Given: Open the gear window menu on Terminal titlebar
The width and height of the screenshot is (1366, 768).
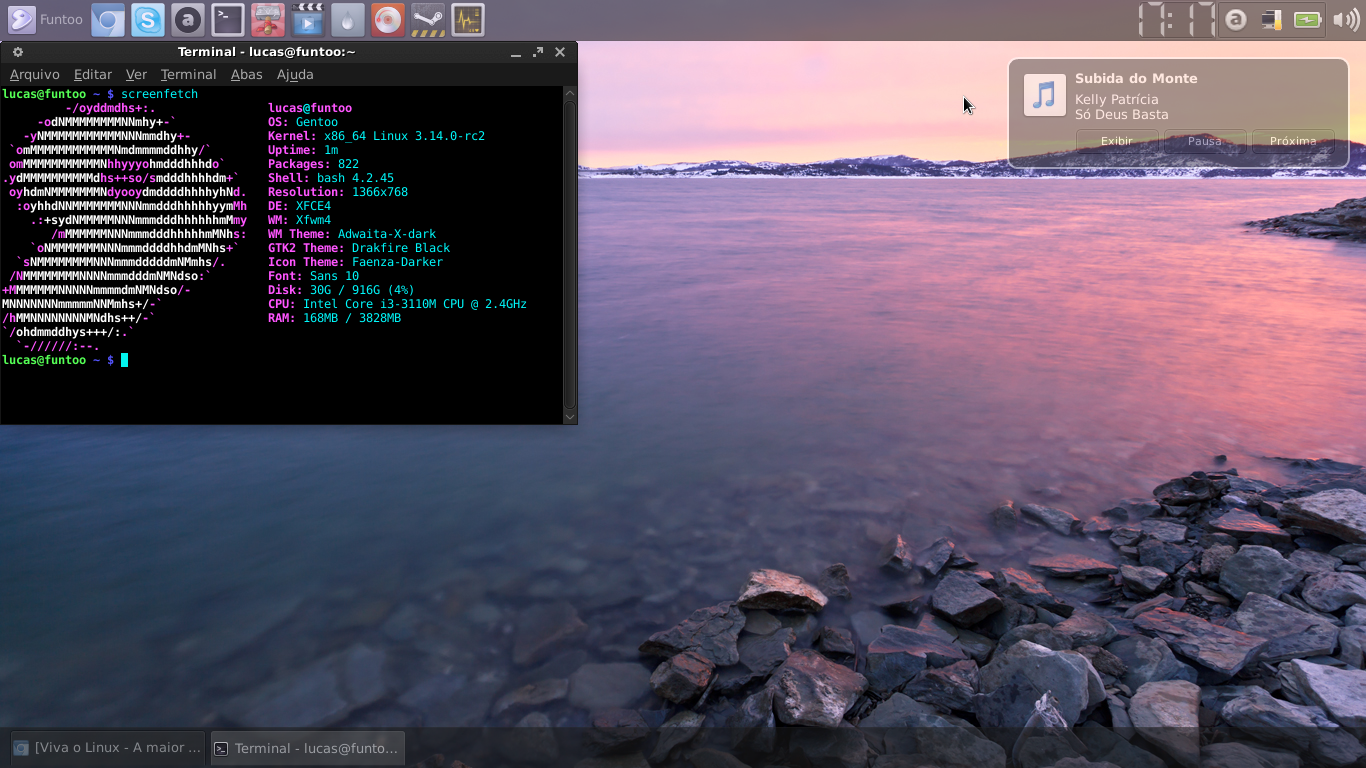Looking at the screenshot, I should point(17,52).
